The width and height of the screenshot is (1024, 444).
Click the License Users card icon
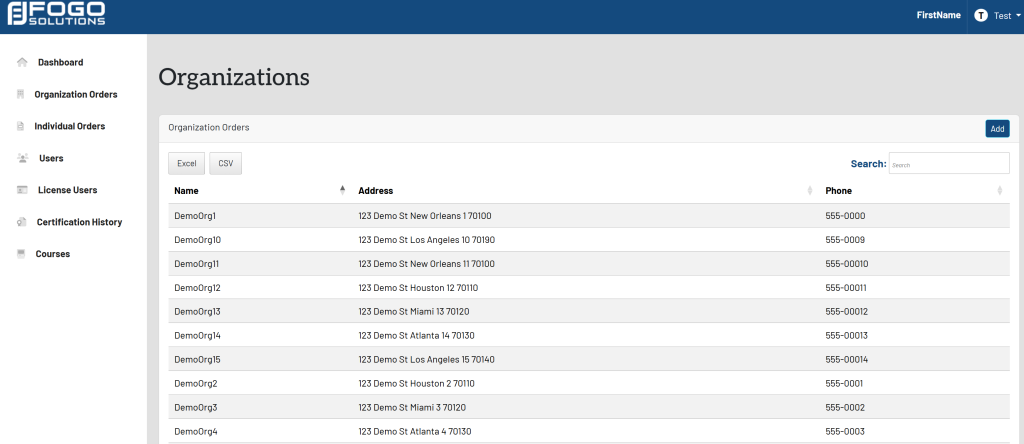[22, 190]
